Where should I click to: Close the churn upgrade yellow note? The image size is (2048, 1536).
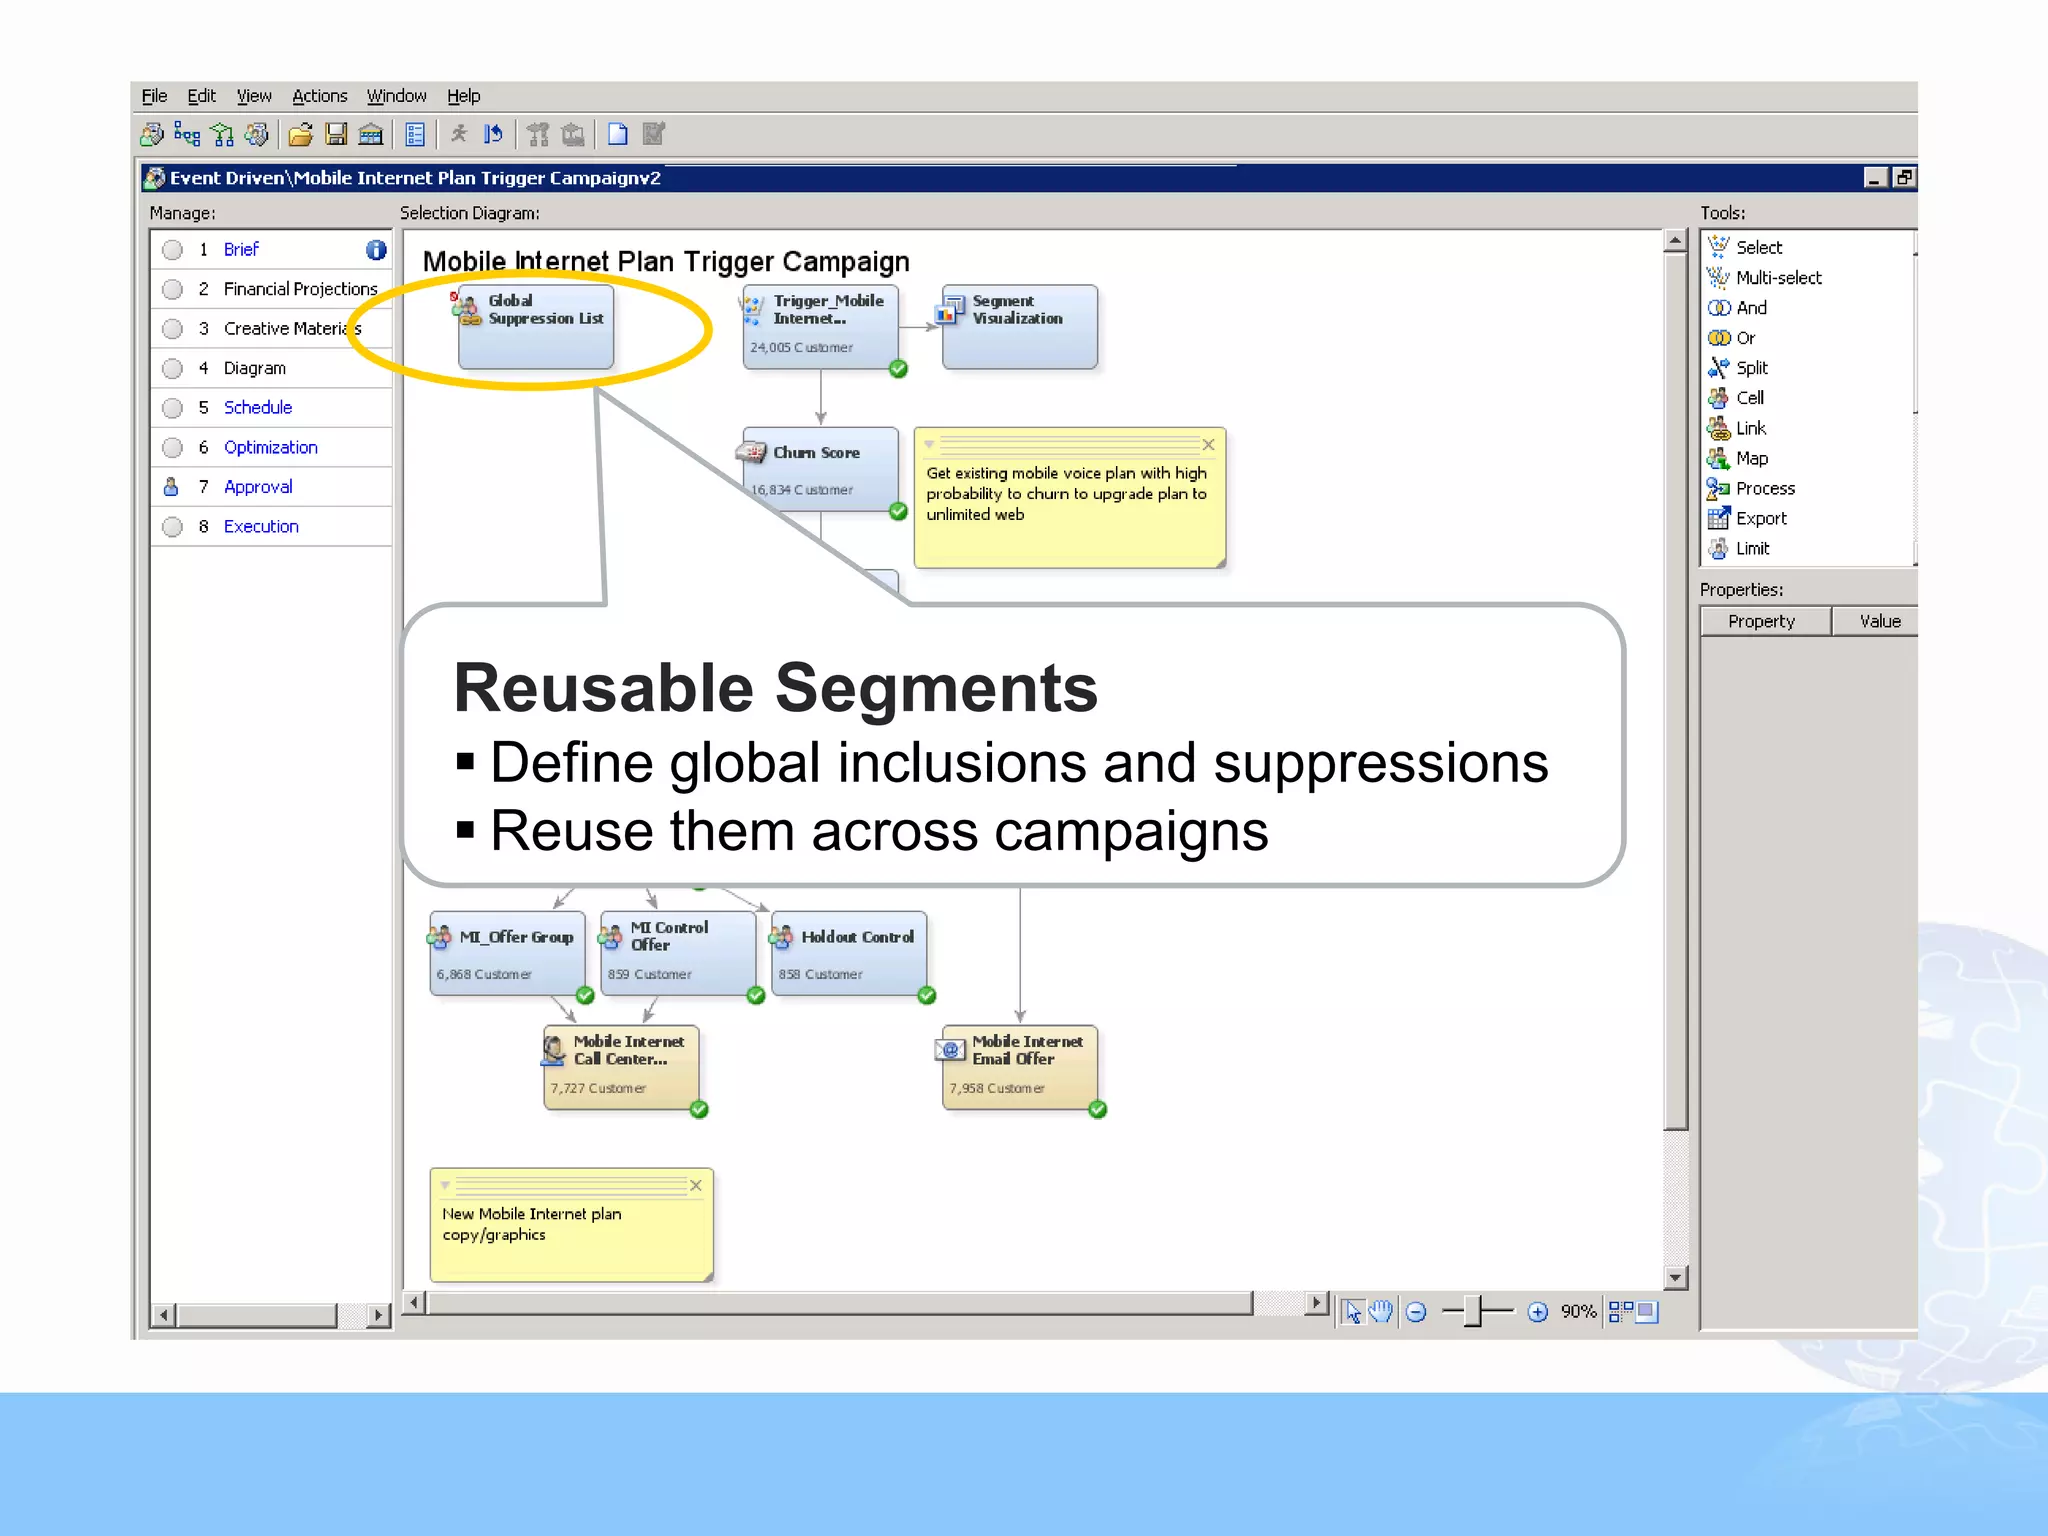click(x=1208, y=445)
